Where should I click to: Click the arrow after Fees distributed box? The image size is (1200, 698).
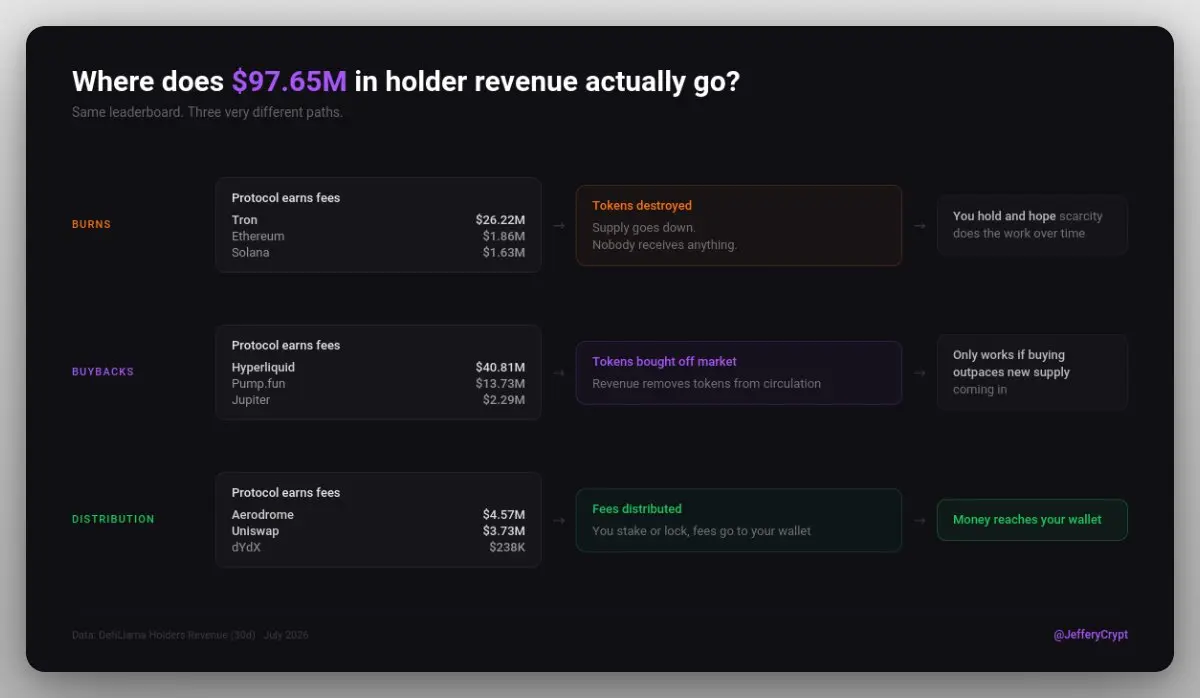(x=920, y=520)
